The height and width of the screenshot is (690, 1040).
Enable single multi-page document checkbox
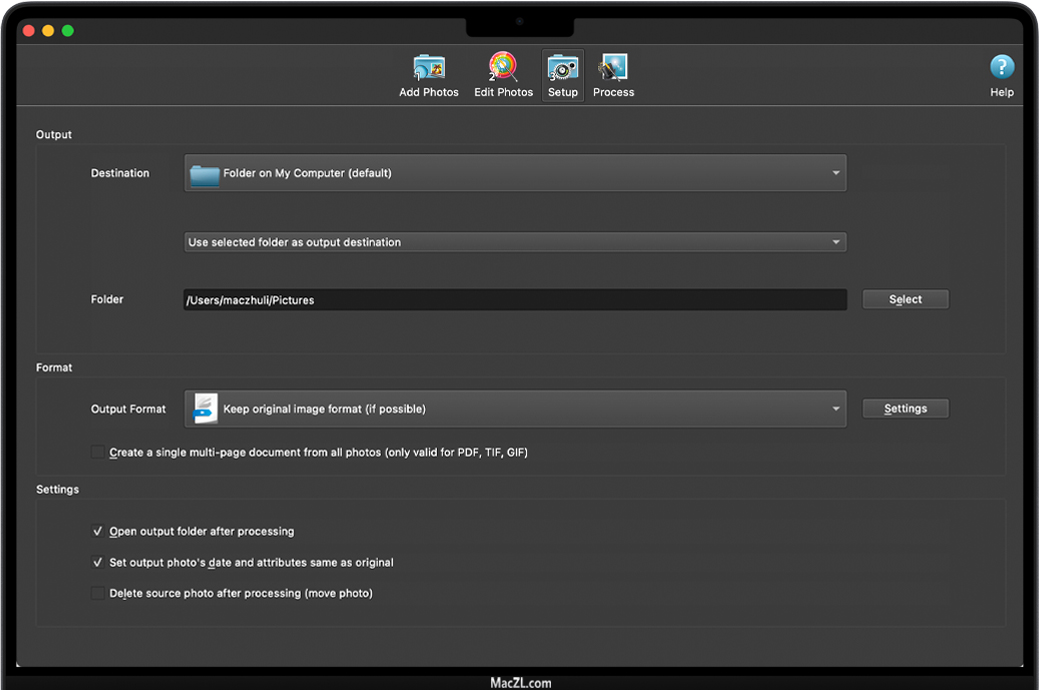(98, 453)
